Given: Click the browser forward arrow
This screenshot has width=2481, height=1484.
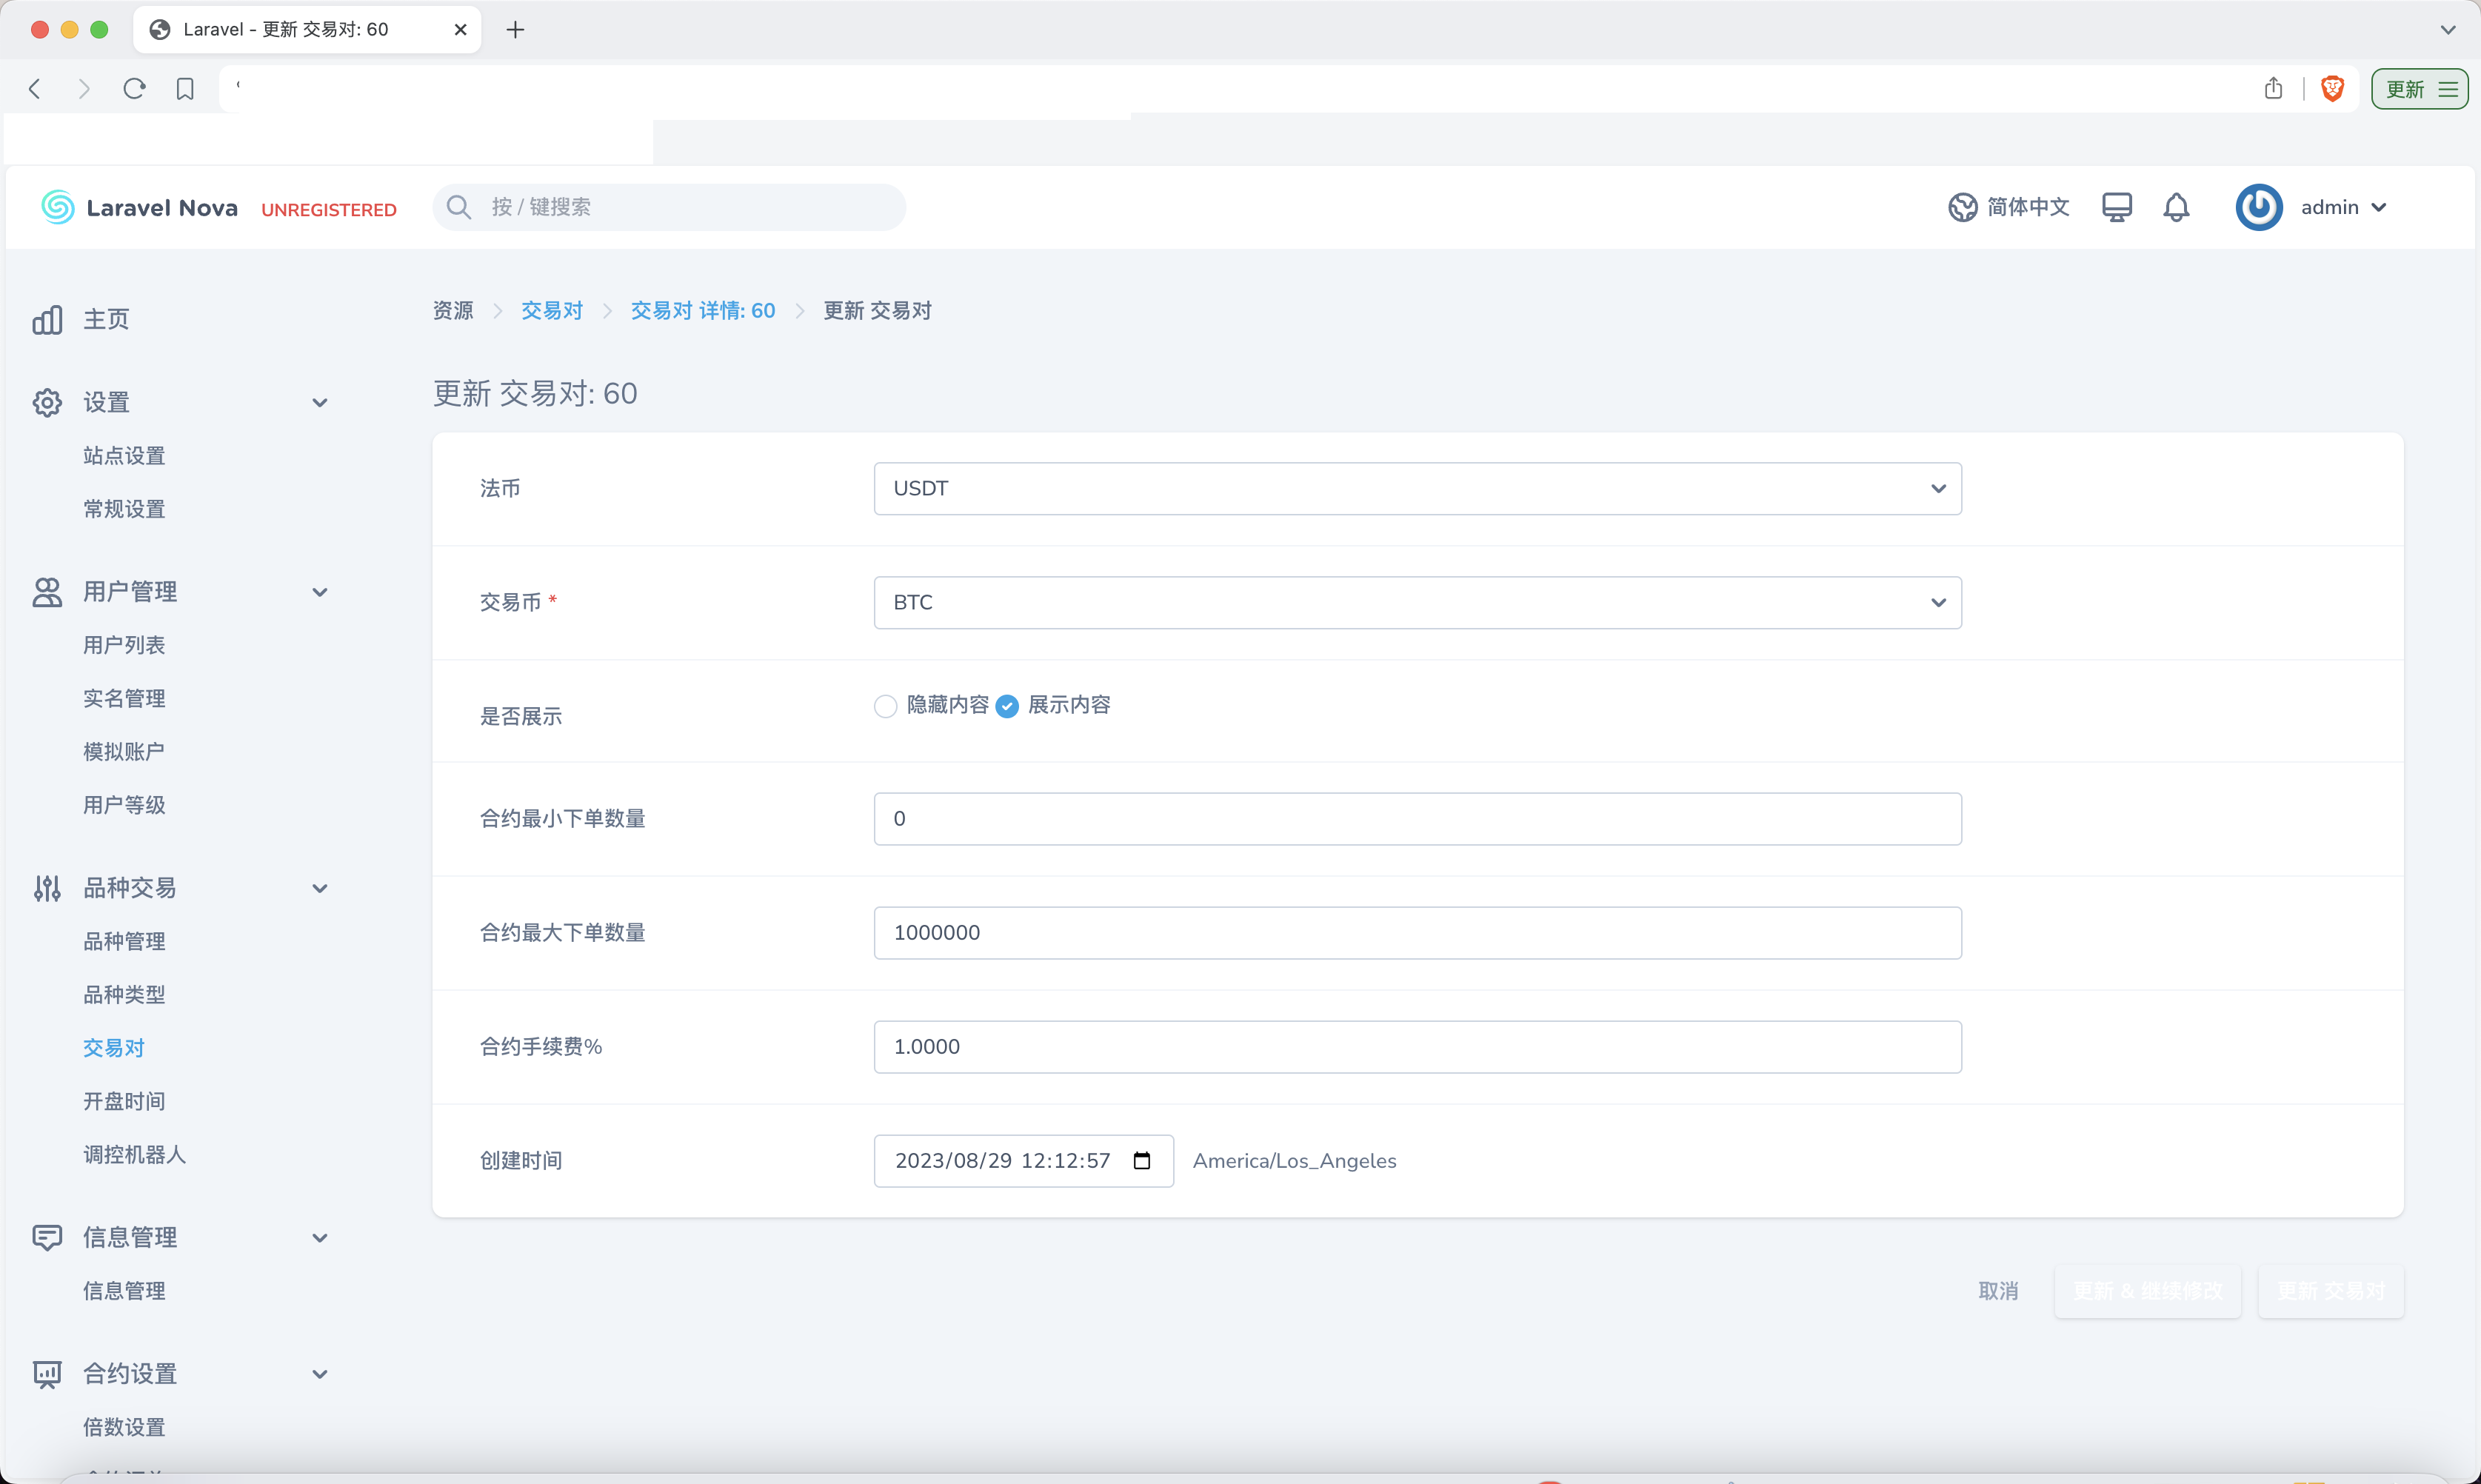Looking at the screenshot, I should click(x=84, y=89).
